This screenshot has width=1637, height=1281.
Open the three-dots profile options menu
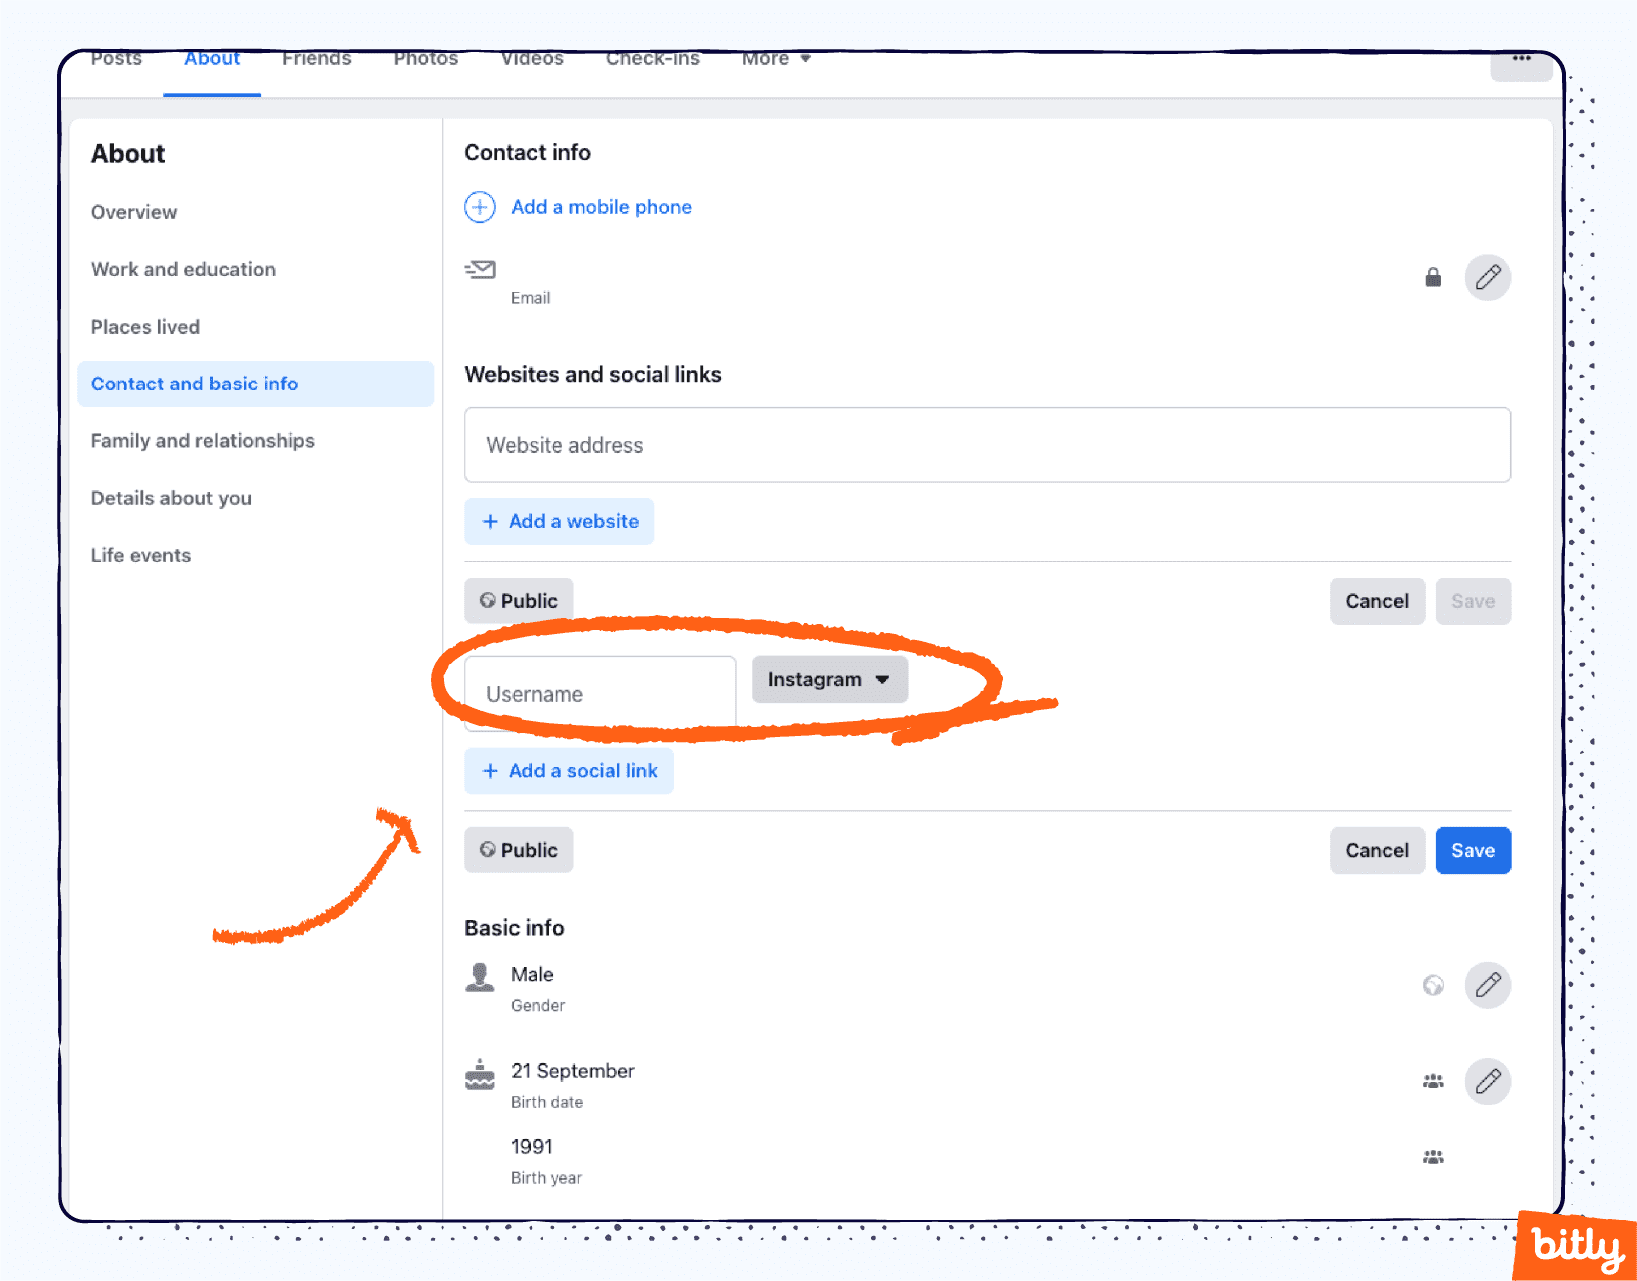click(1521, 62)
